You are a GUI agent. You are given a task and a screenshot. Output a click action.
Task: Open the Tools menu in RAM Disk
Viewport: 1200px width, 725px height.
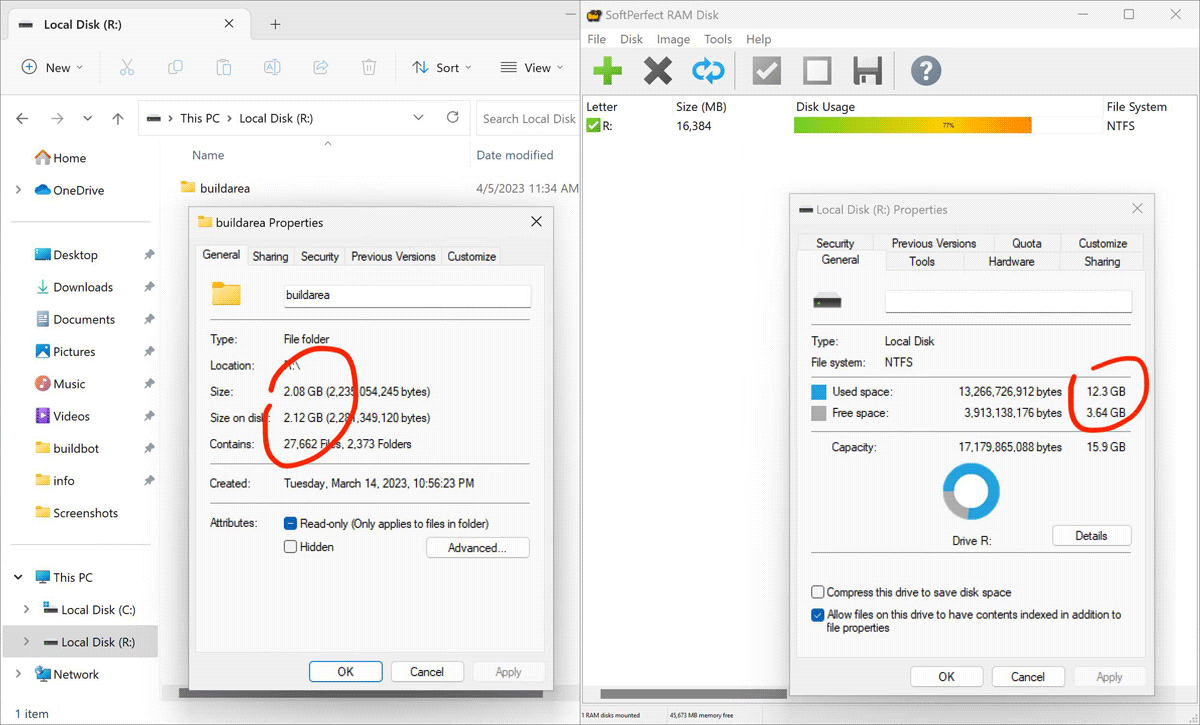tap(718, 39)
